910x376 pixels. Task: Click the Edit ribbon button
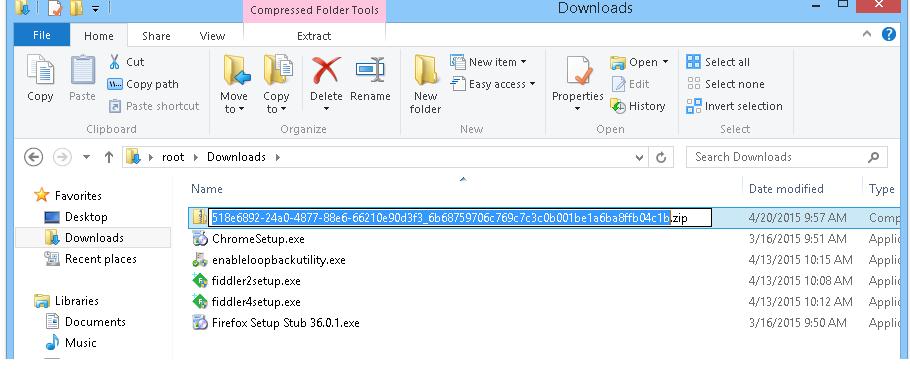[631, 84]
